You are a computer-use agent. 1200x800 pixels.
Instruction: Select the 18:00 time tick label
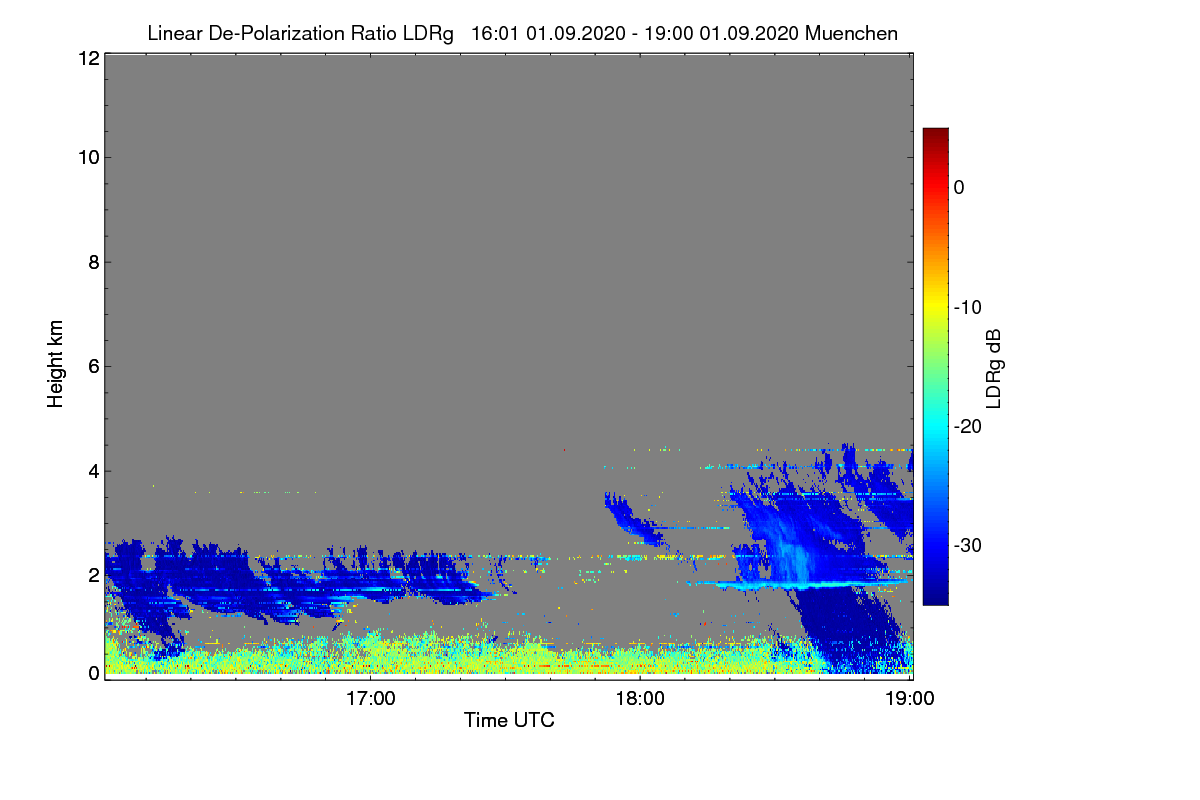coord(640,698)
